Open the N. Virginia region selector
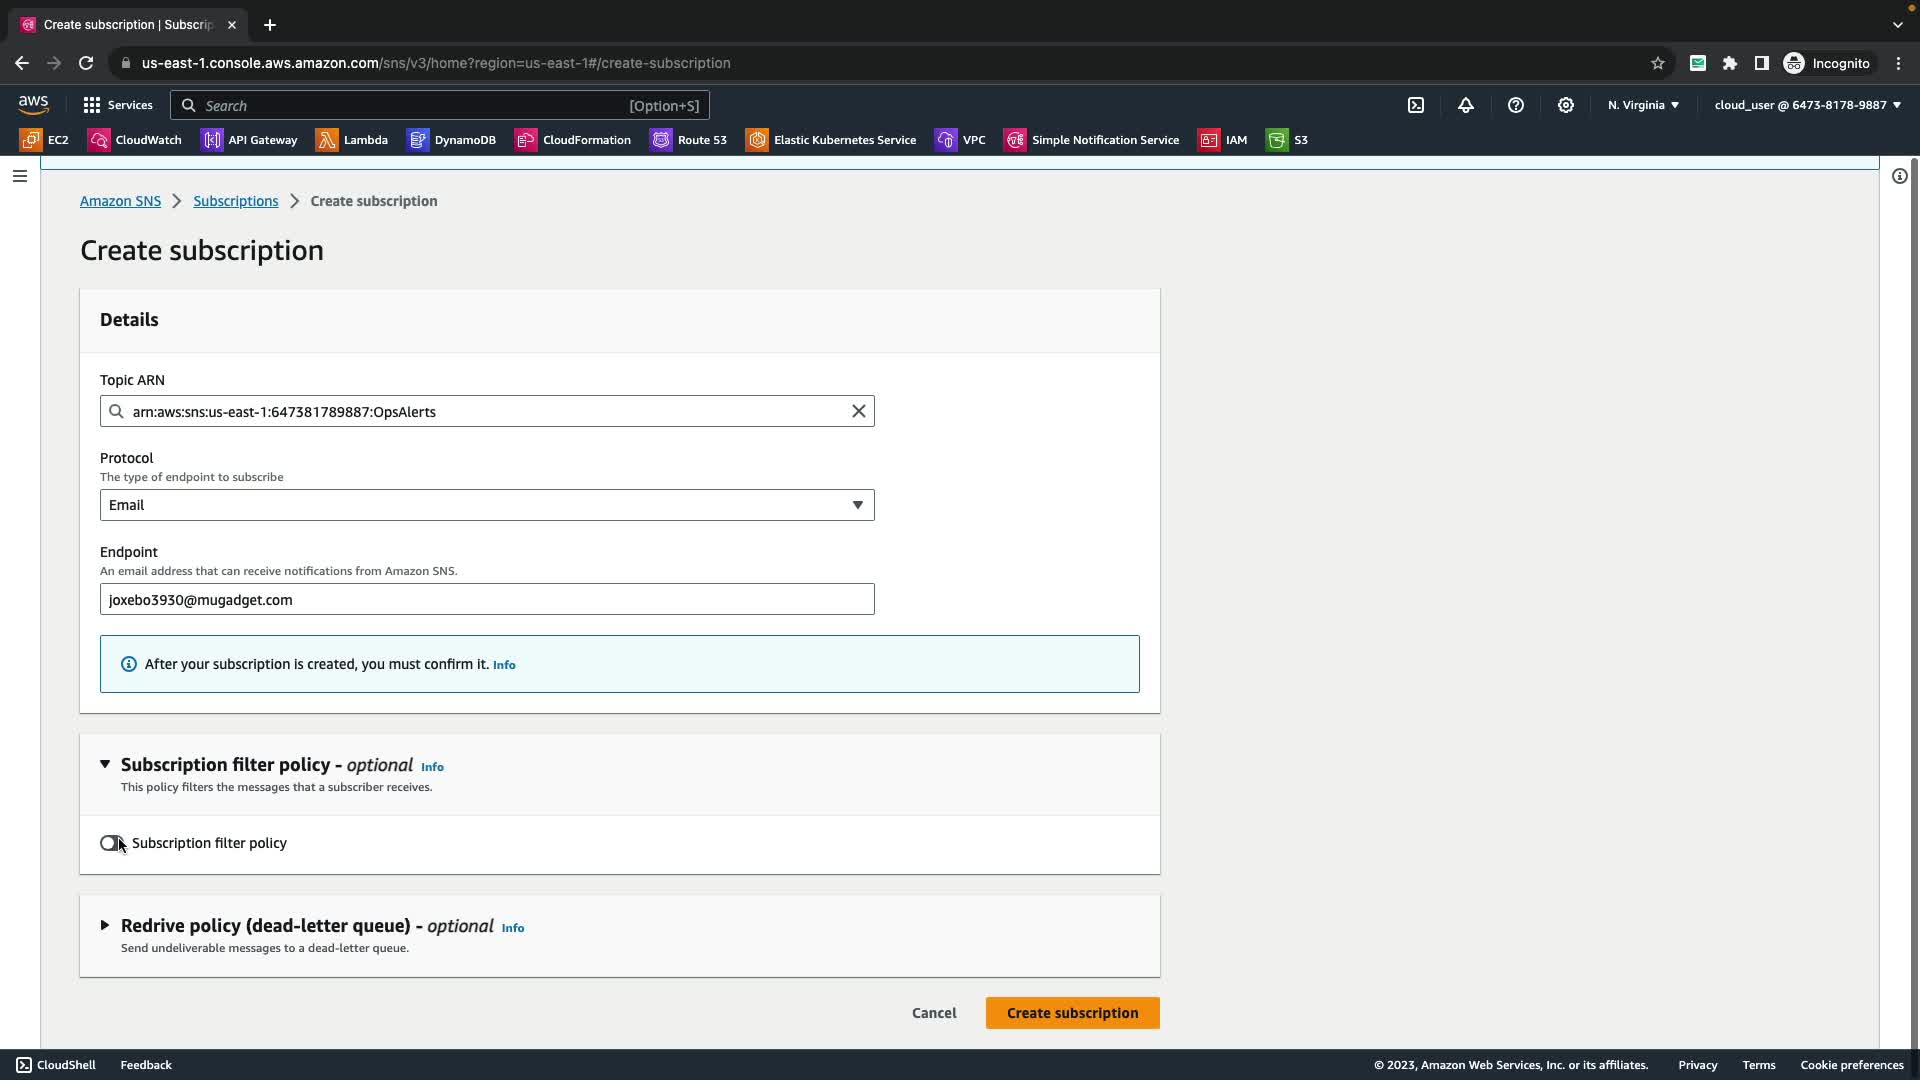 (1643, 105)
